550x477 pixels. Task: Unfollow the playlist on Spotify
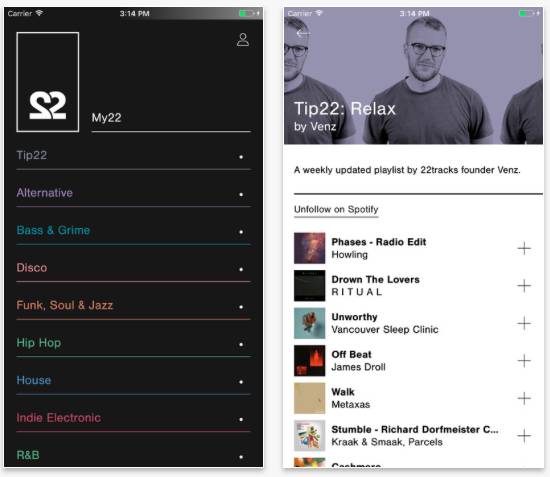tap(336, 209)
